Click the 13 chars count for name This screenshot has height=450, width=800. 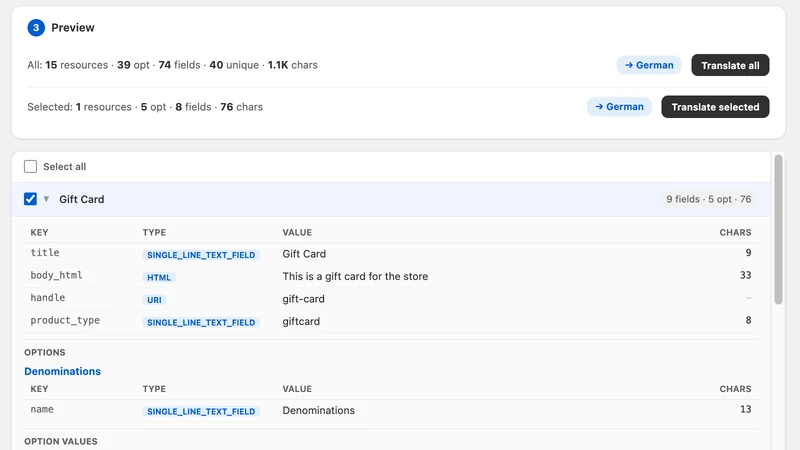745,409
